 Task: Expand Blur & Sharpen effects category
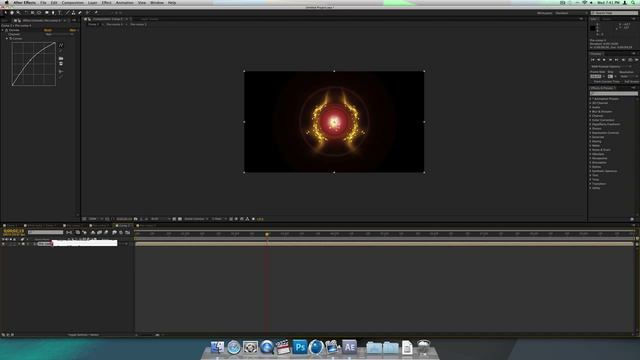tap(590, 111)
